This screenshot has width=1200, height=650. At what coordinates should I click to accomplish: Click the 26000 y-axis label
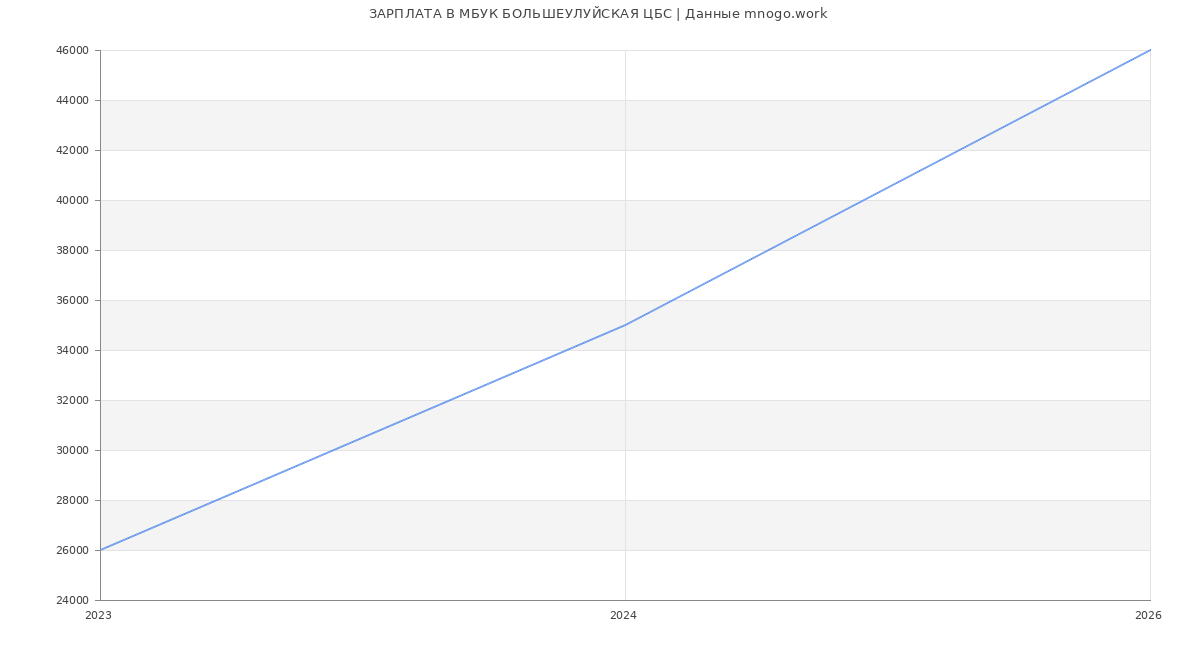click(x=72, y=550)
